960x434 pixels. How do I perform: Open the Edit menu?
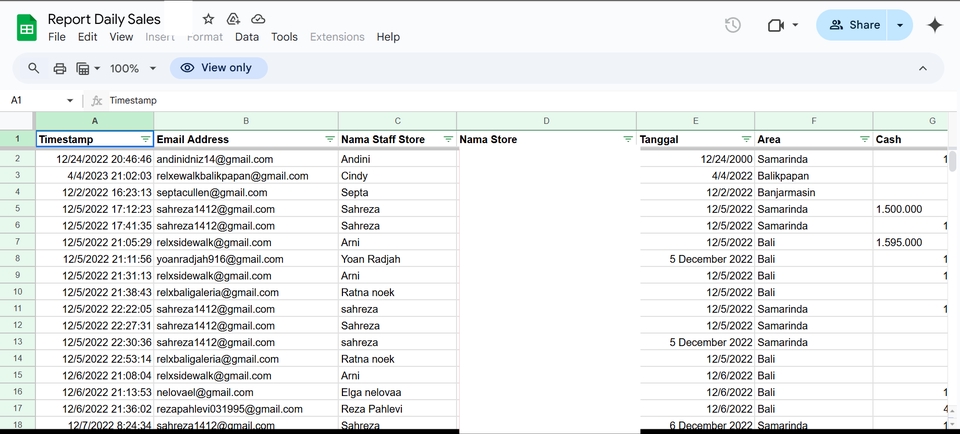tap(88, 37)
